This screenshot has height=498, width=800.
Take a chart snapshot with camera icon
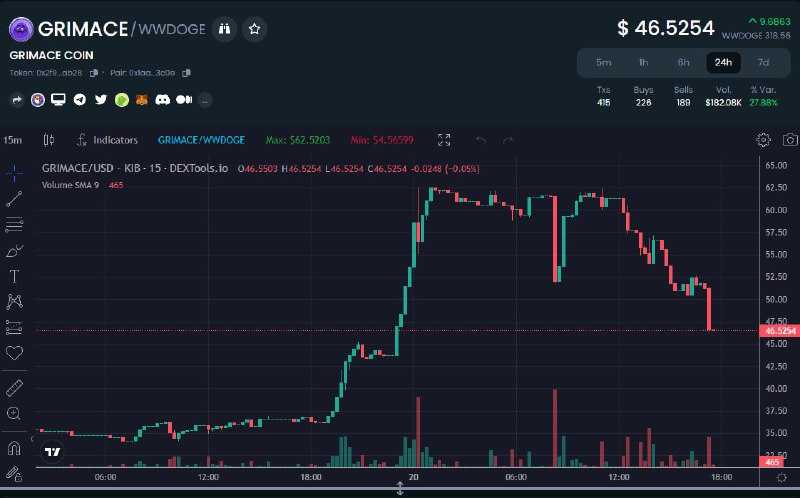click(x=790, y=140)
